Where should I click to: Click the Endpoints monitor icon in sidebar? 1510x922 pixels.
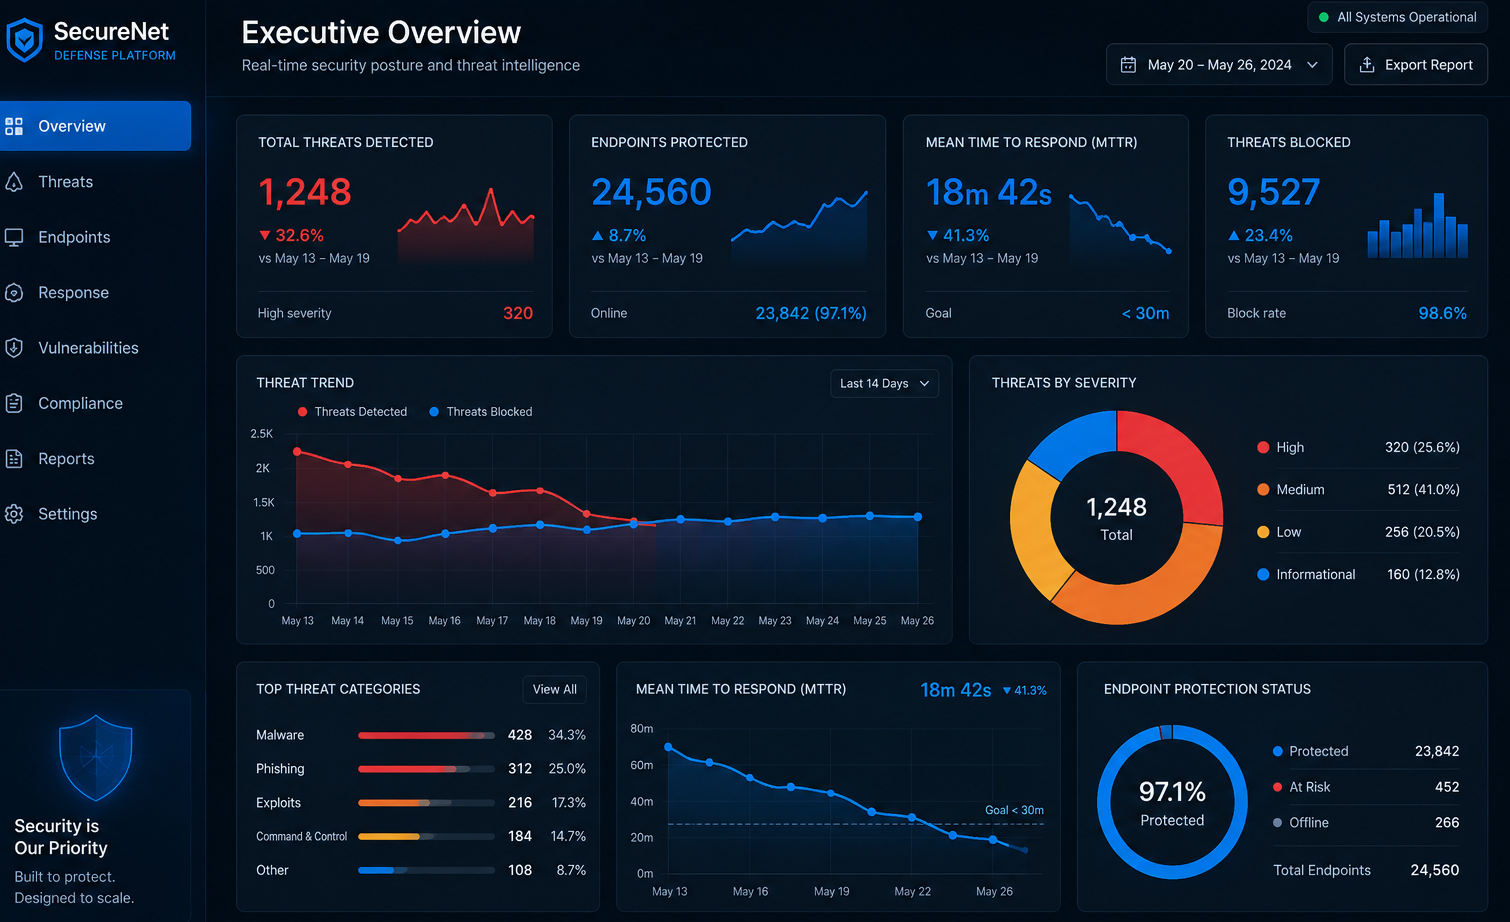pyautogui.click(x=14, y=237)
